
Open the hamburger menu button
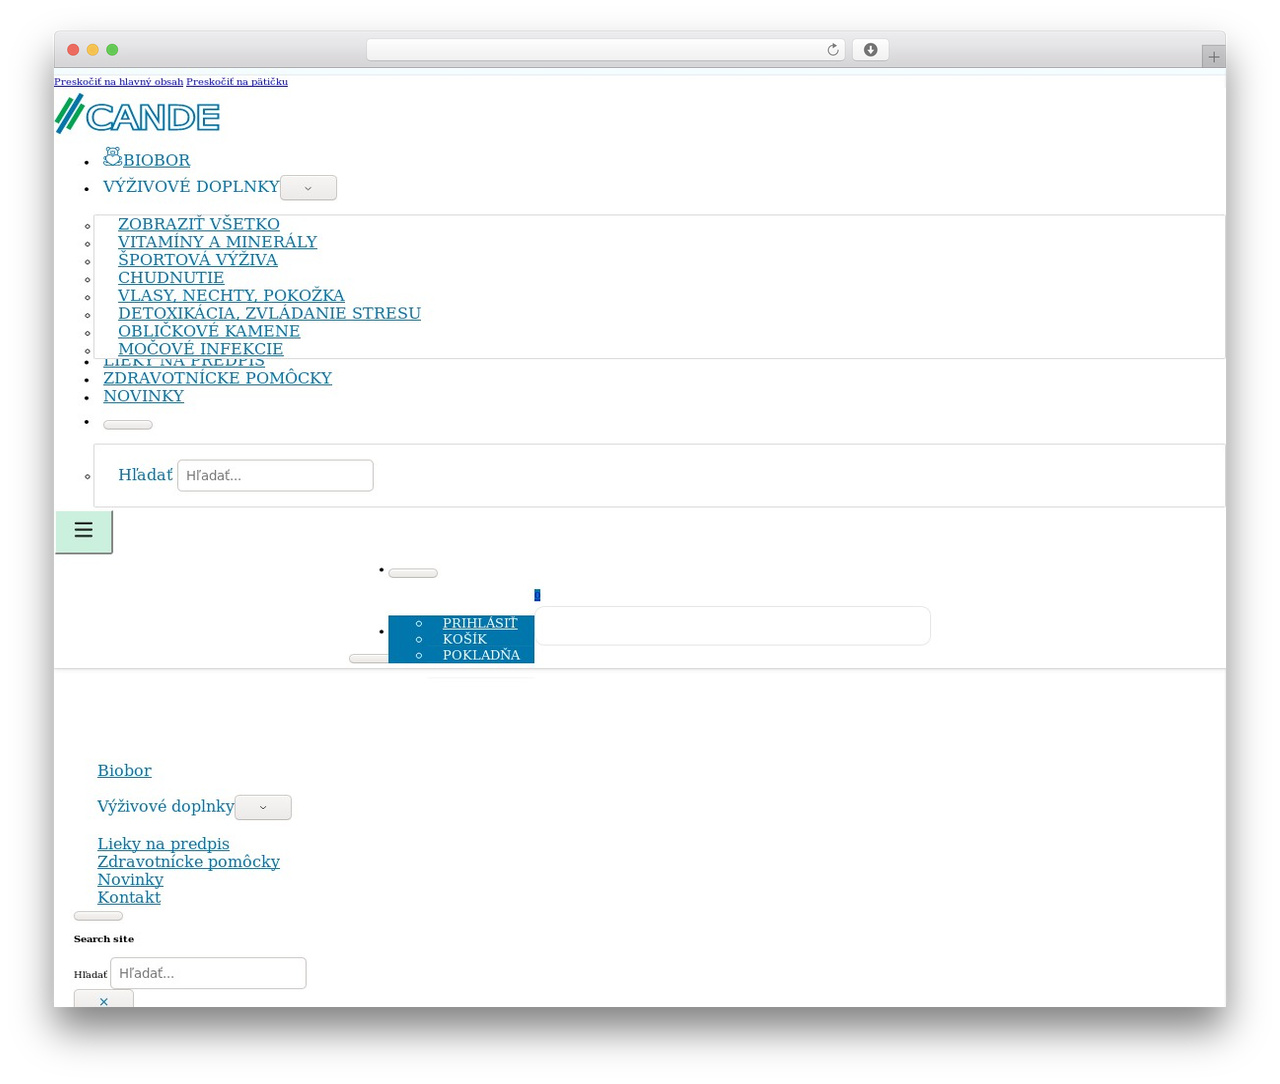click(x=83, y=530)
